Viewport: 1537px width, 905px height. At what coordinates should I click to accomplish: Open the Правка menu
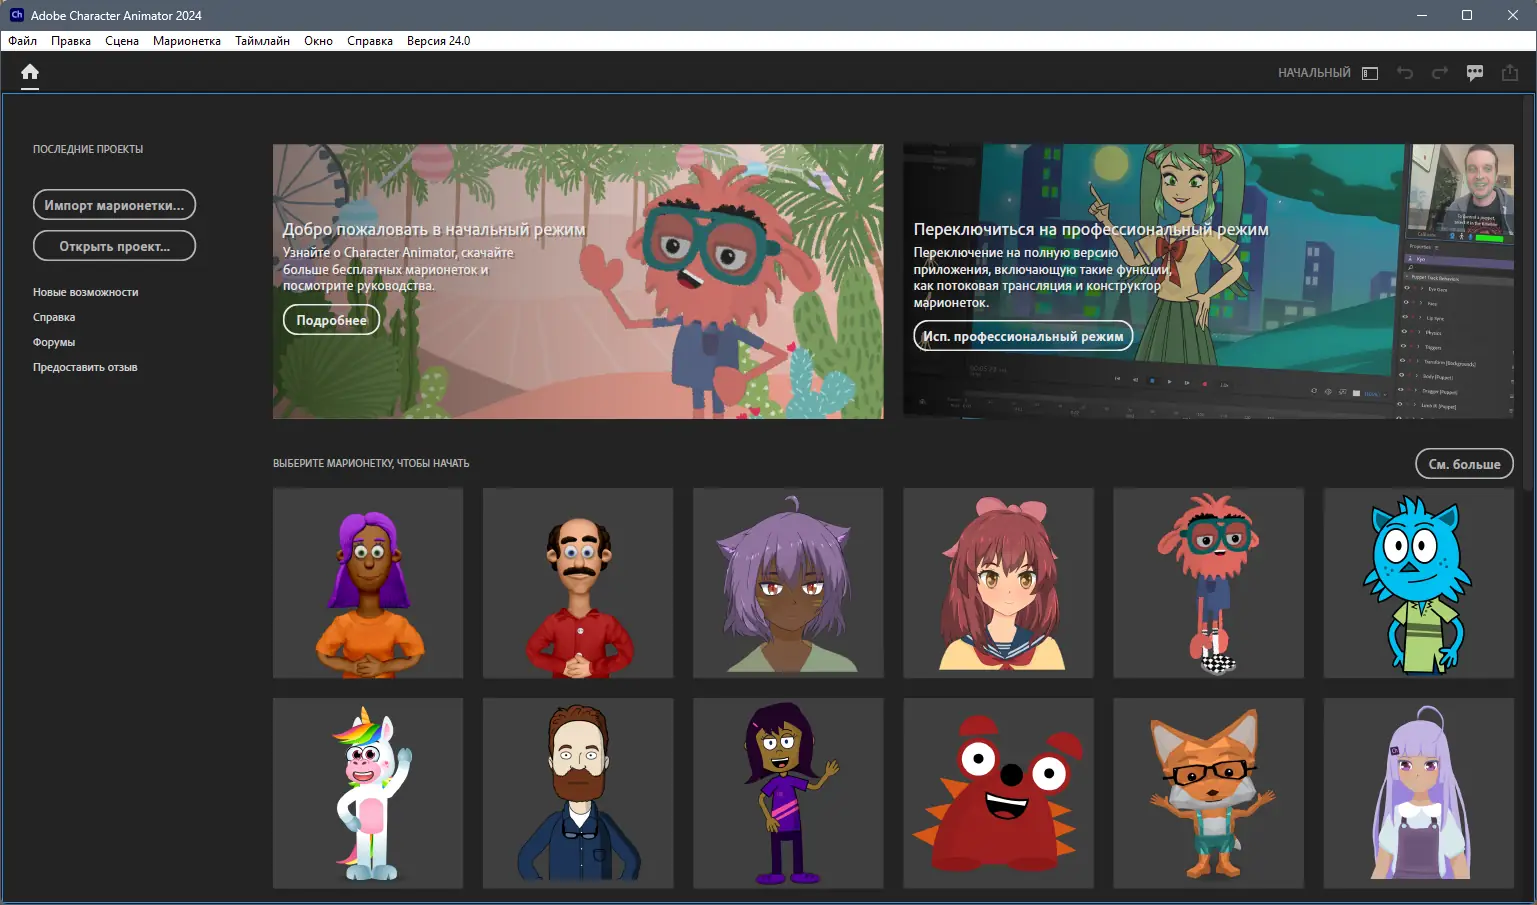click(71, 41)
